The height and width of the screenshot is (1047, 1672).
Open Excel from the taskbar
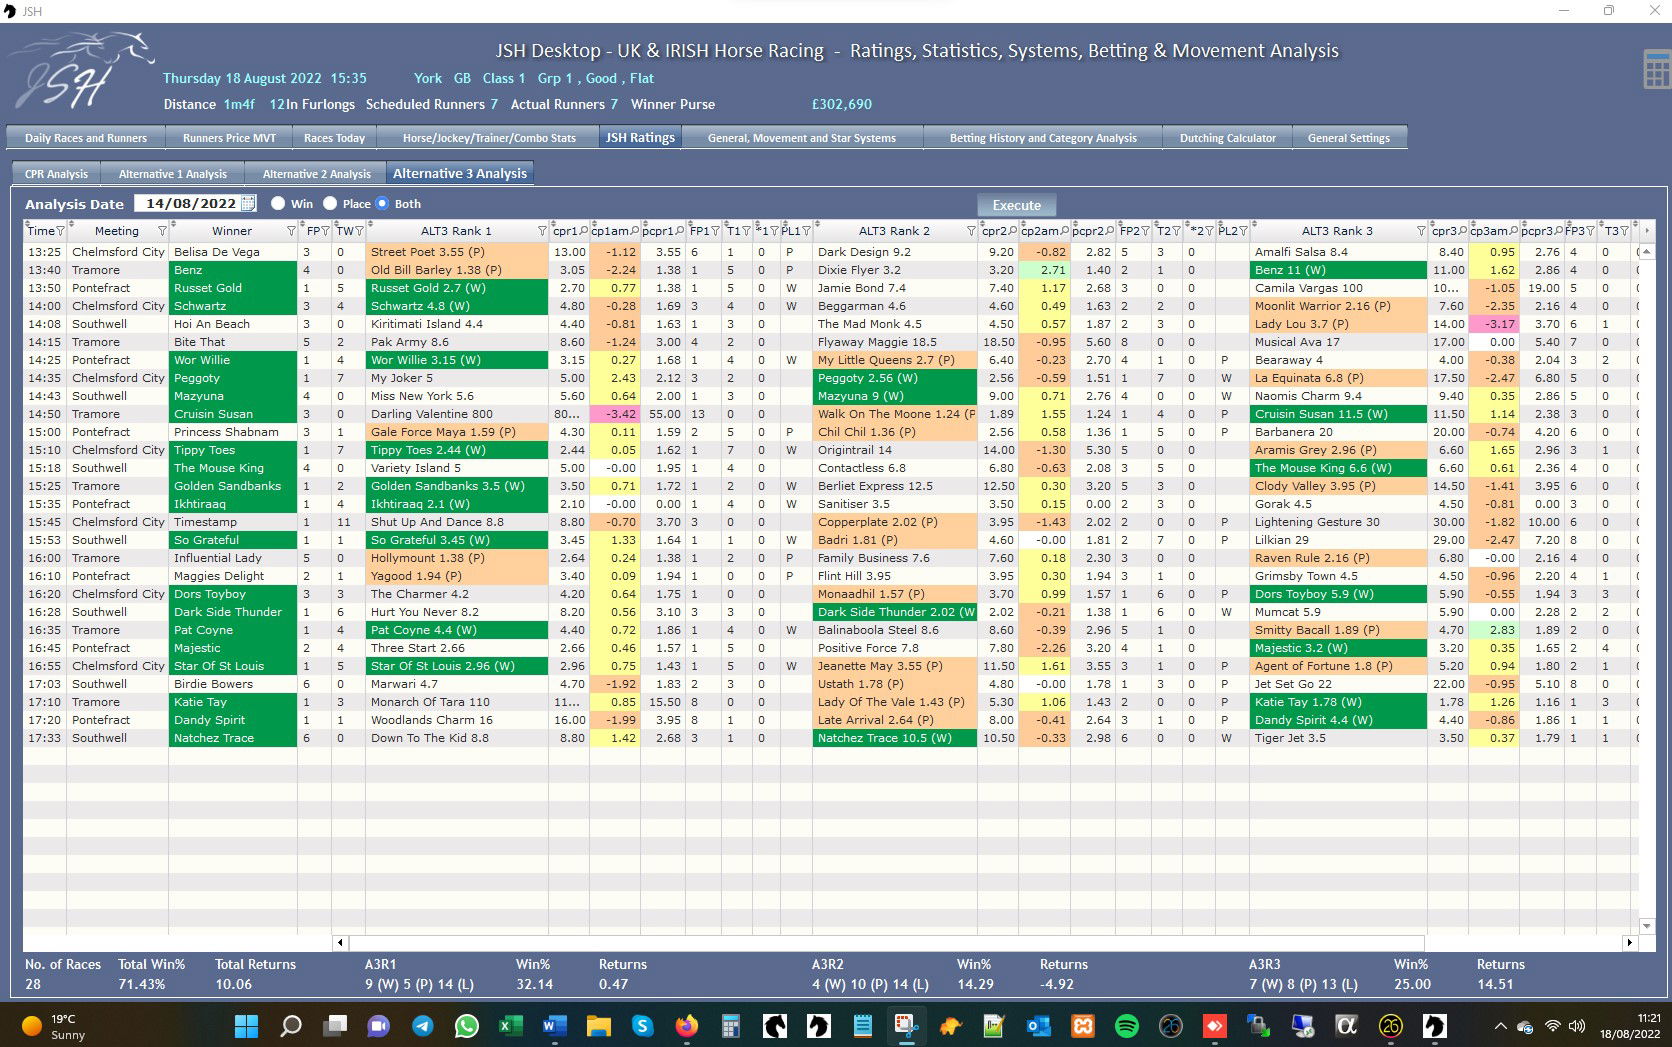(x=511, y=1026)
